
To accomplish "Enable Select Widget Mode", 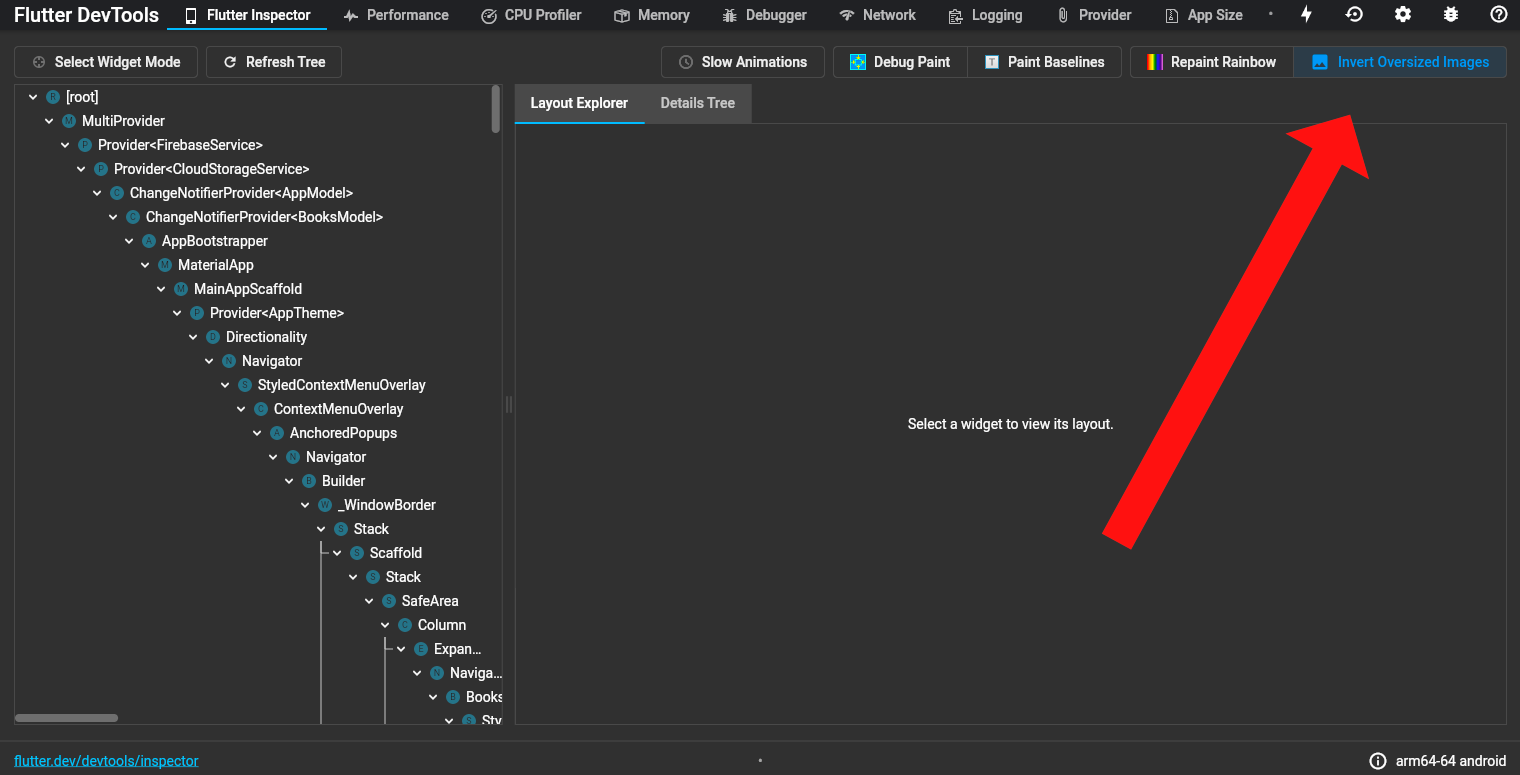I will (x=106, y=62).
